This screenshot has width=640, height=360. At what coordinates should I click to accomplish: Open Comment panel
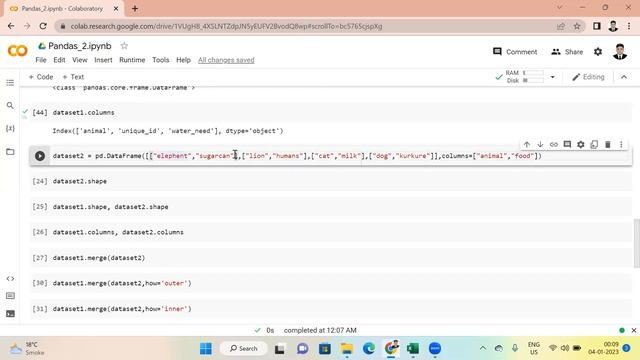[515, 52]
